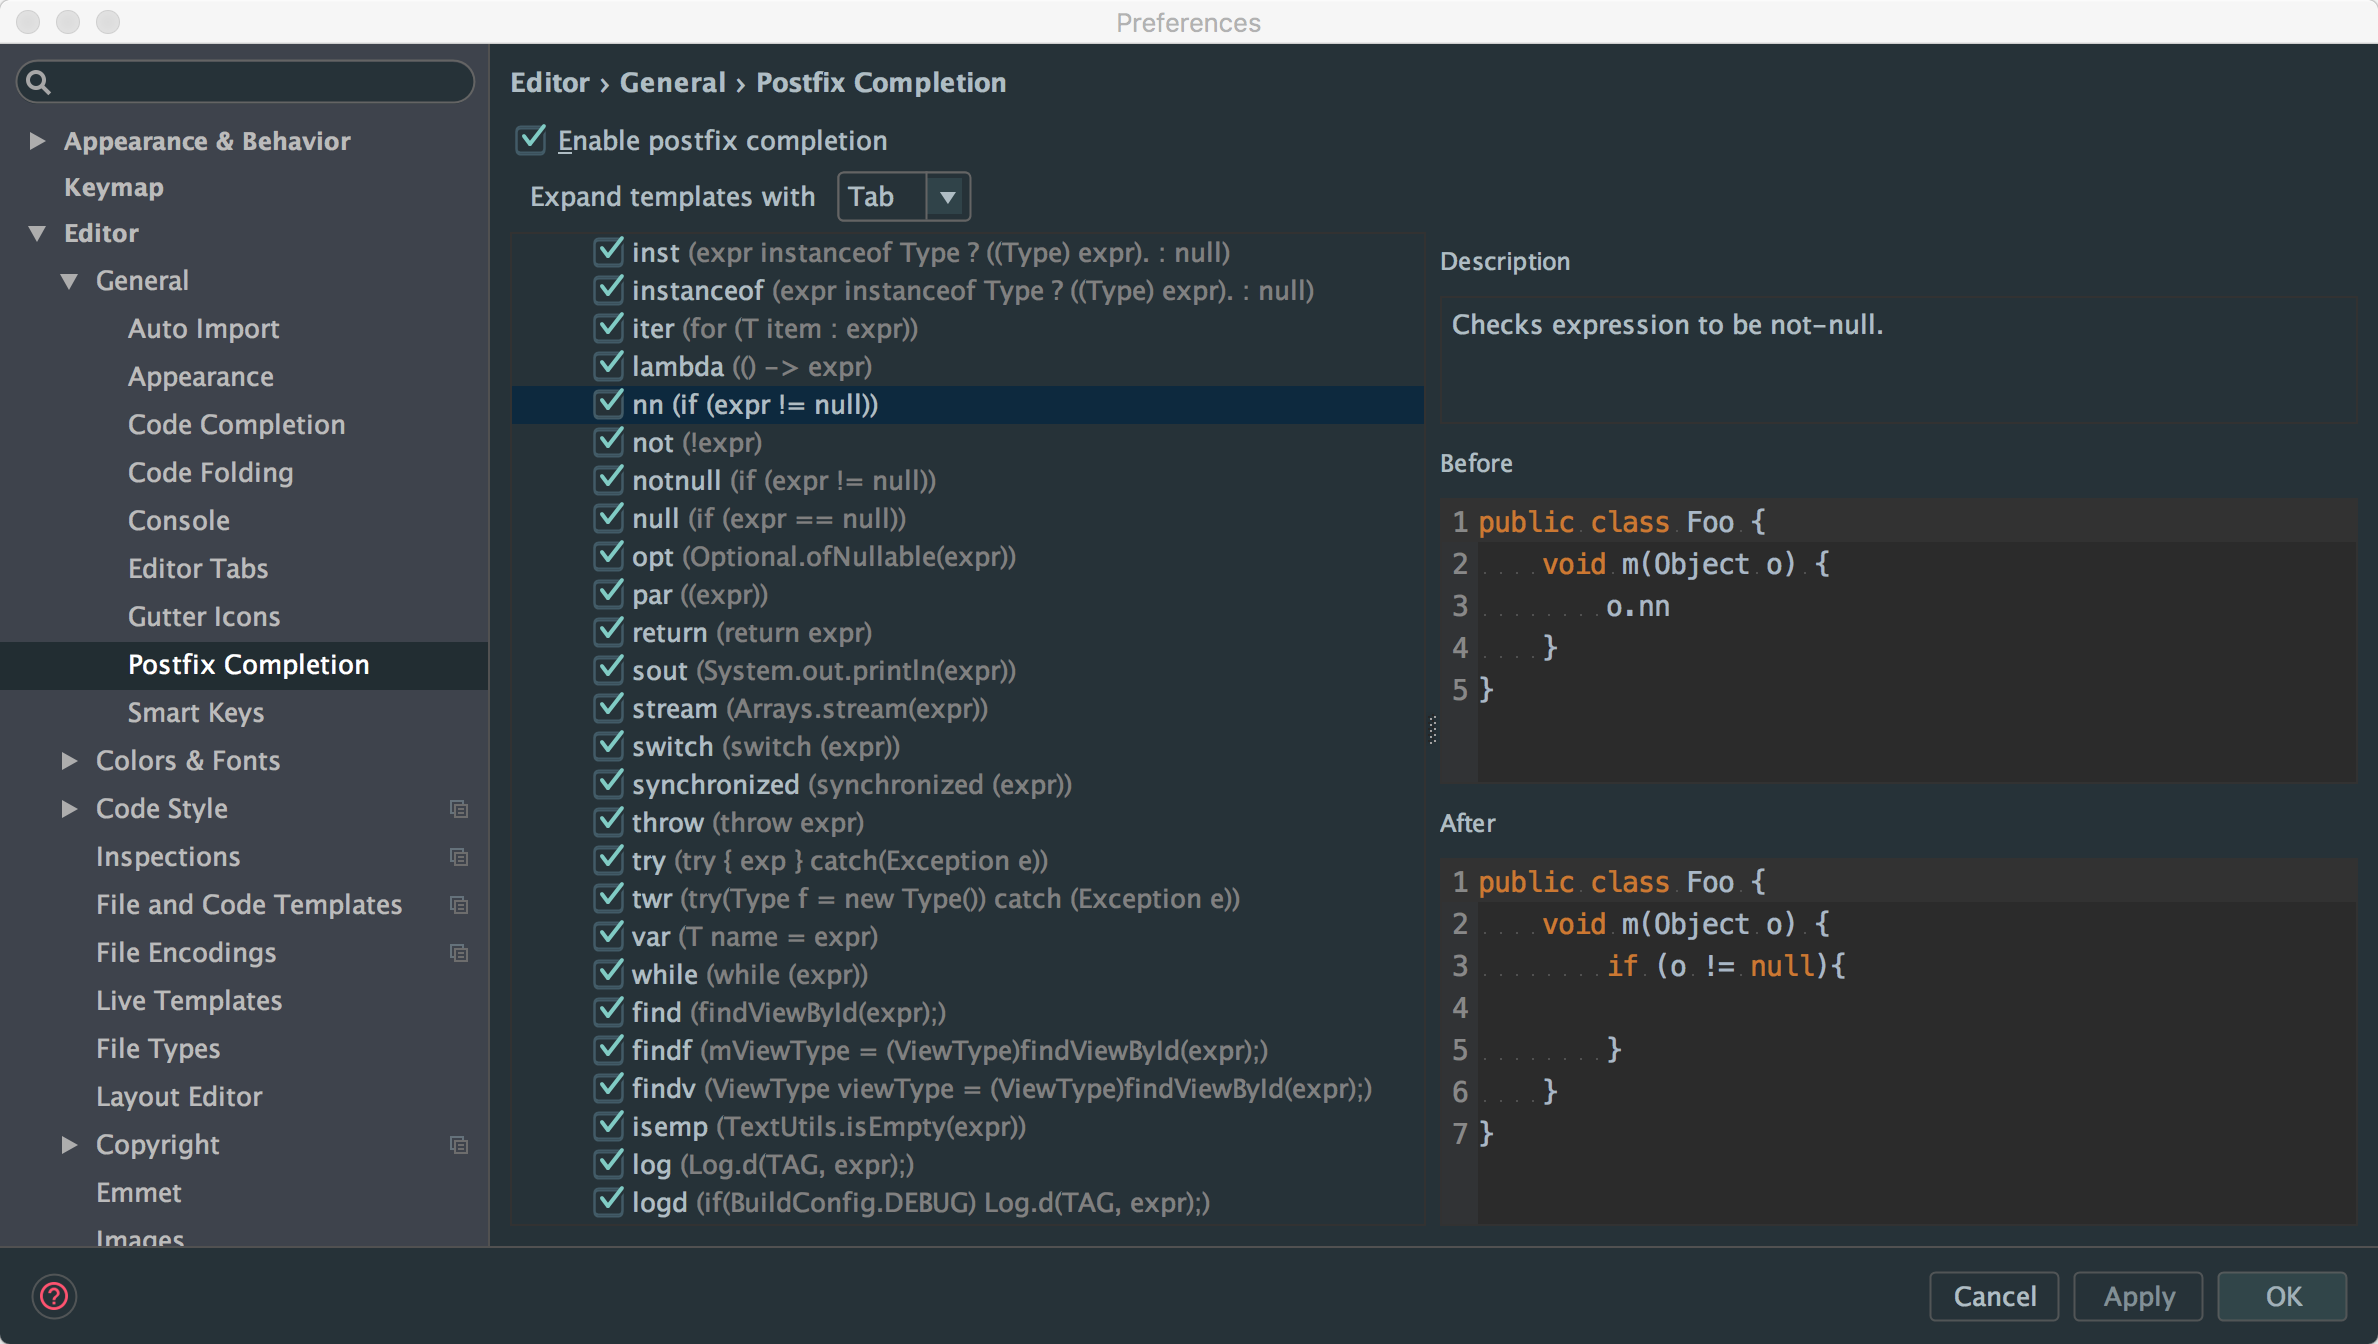This screenshot has width=2378, height=1344.
Task: Disable the Enable postfix completion checkbox
Action: [x=531, y=140]
